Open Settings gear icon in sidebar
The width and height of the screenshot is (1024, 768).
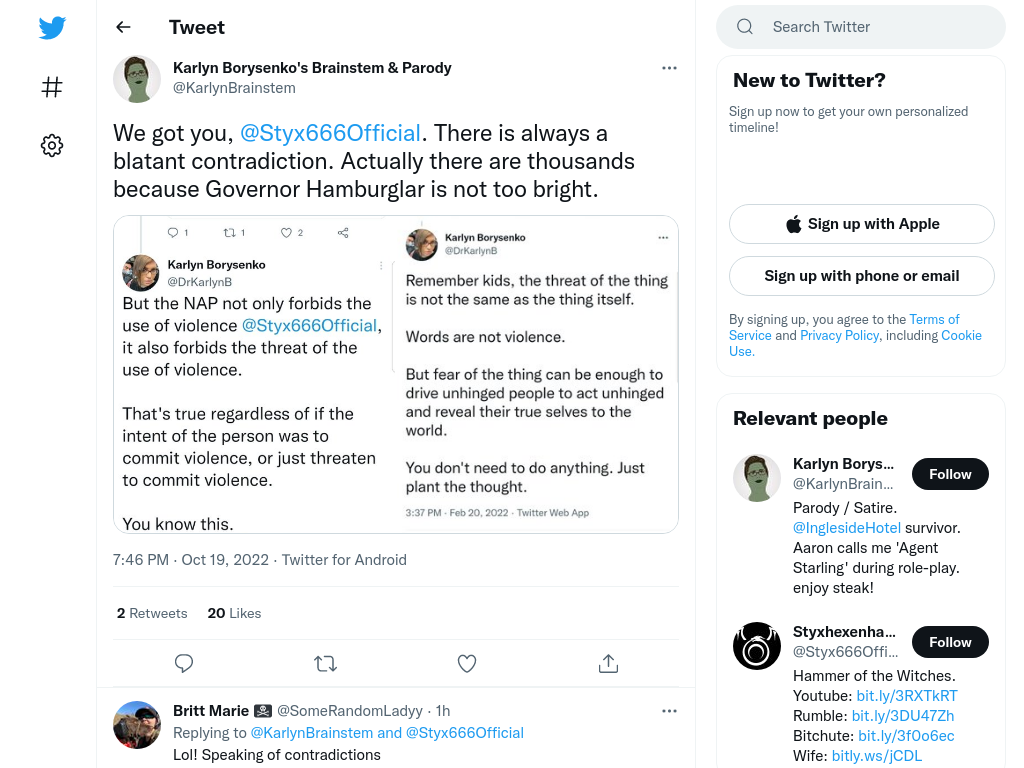[52, 145]
